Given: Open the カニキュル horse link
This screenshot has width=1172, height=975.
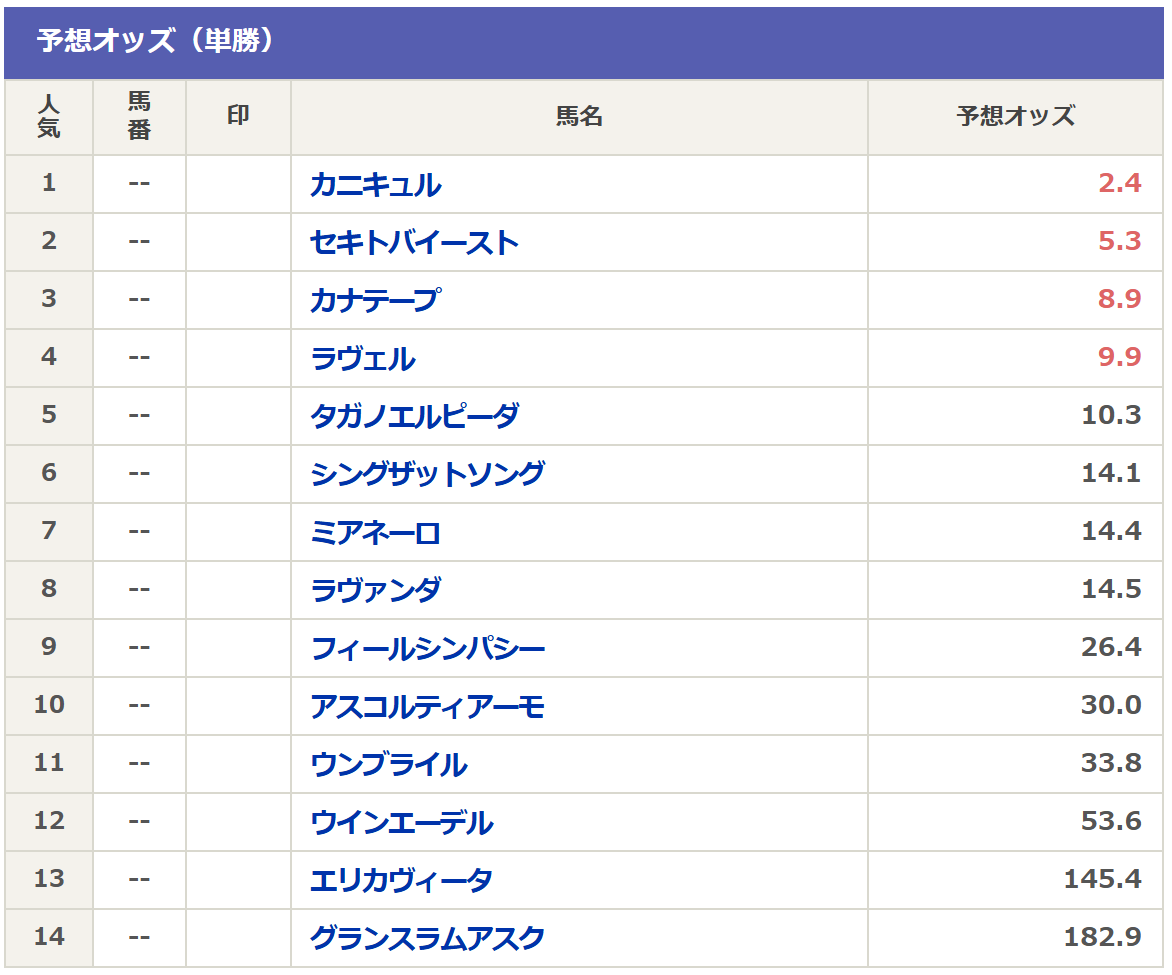Looking at the screenshot, I should tap(375, 185).
